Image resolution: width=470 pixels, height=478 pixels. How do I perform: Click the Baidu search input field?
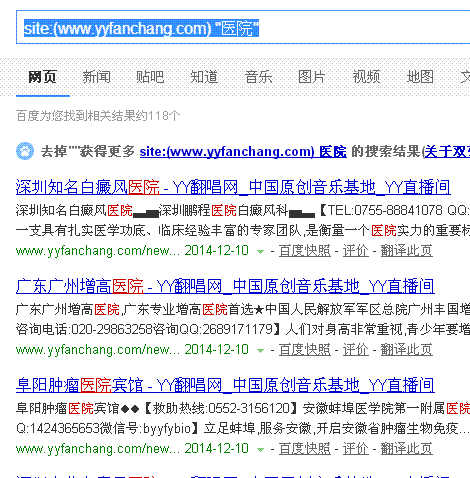pos(243,27)
